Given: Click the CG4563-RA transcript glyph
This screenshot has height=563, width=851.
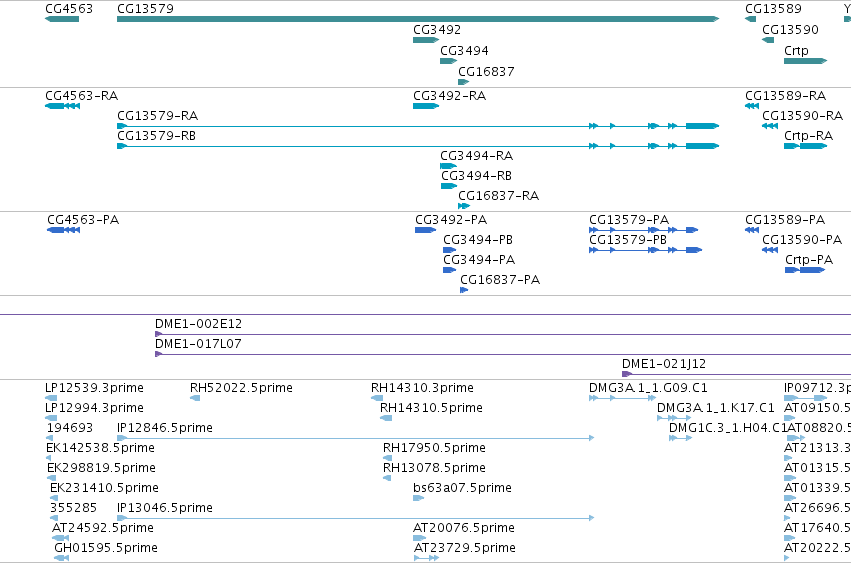Looking at the screenshot, I should [62, 106].
